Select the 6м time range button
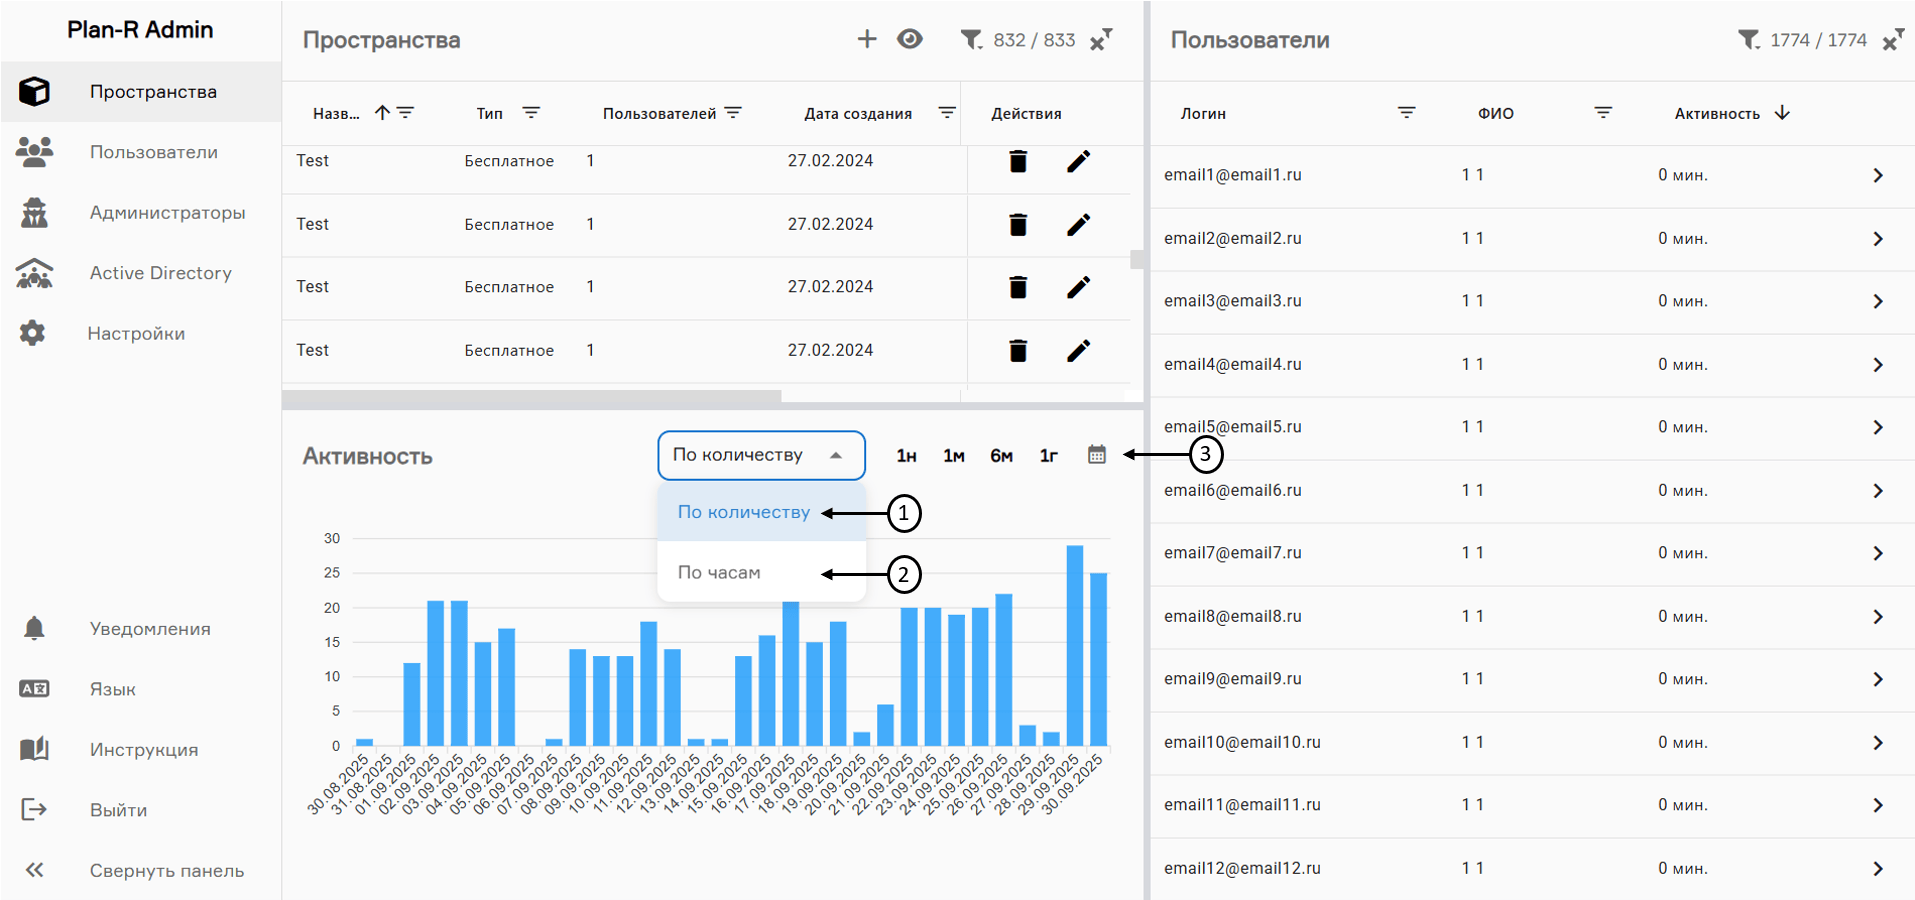Viewport: 1915px width, 900px height. pyautogui.click(x=1001, y=456)
